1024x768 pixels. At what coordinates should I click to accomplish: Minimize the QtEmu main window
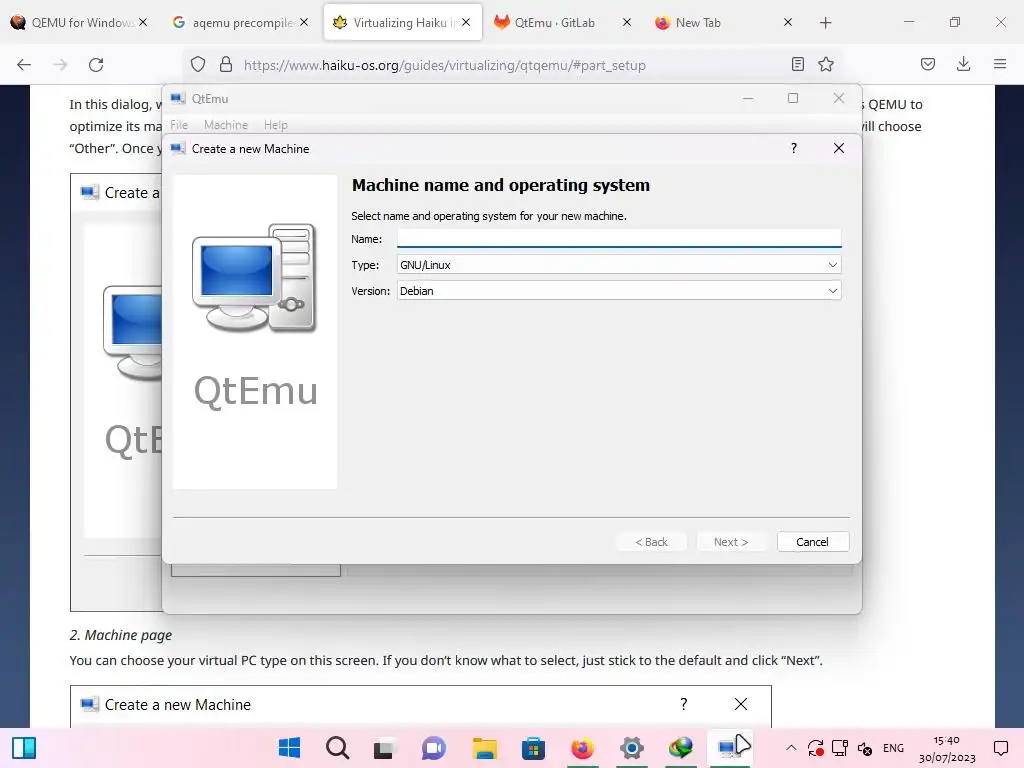748,98
